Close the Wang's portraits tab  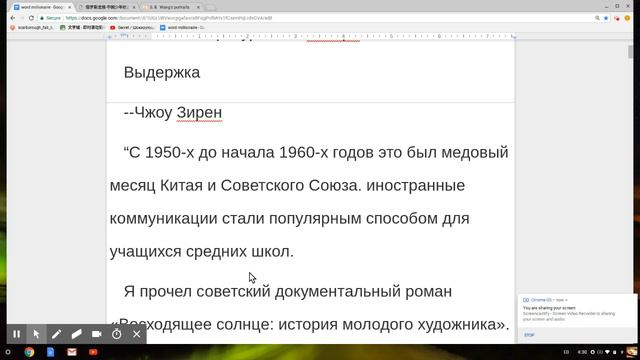(198, 7)
